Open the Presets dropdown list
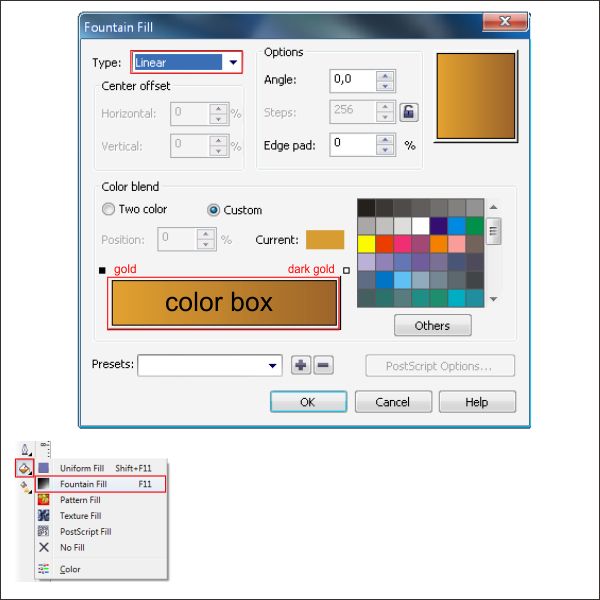The image size is (600, 600). pyautogui.click(x=210, y=365)
